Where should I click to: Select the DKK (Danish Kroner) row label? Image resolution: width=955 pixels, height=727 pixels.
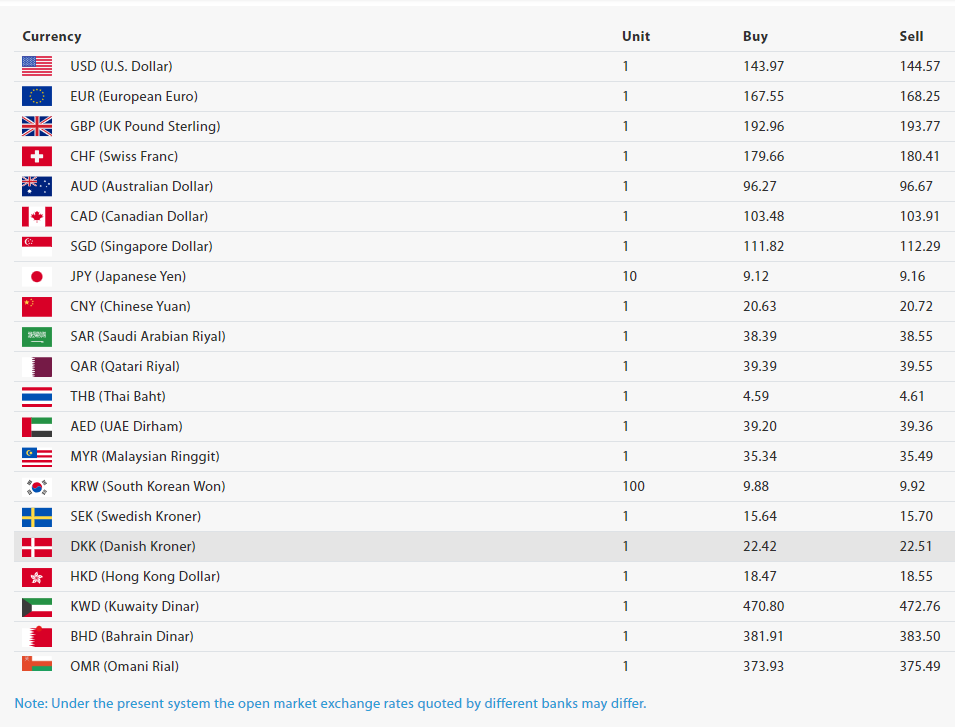coord(133,546)
